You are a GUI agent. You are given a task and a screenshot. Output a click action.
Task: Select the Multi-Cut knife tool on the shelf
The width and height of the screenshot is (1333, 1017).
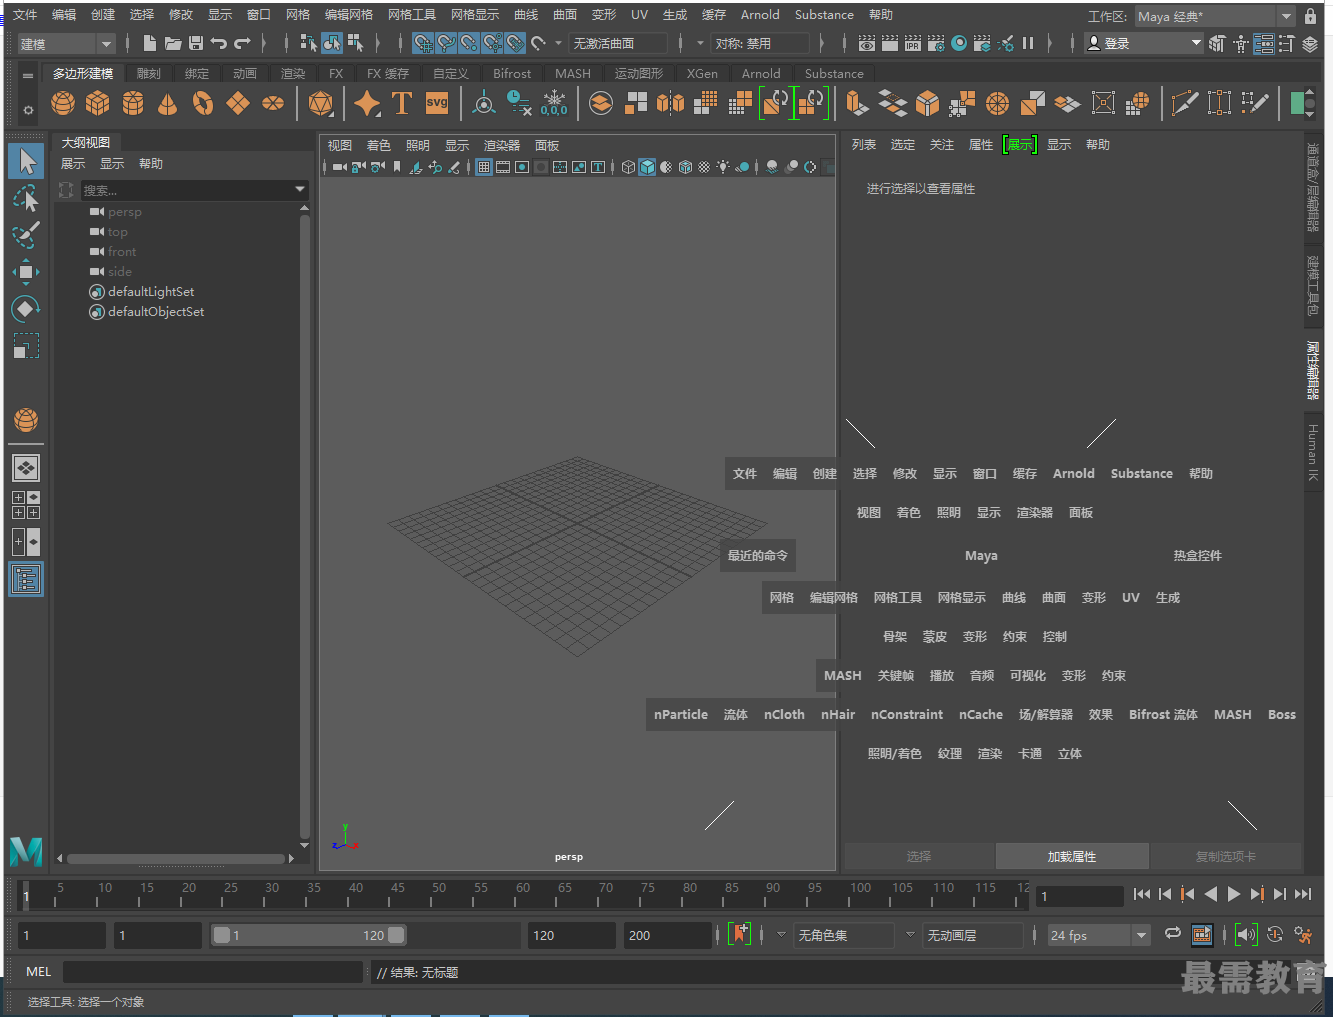1184,103
